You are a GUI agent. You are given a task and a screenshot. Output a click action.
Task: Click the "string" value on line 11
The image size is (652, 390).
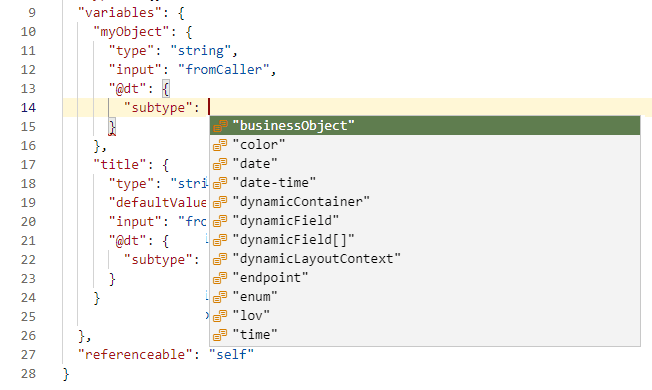click(x=200, y=51)
